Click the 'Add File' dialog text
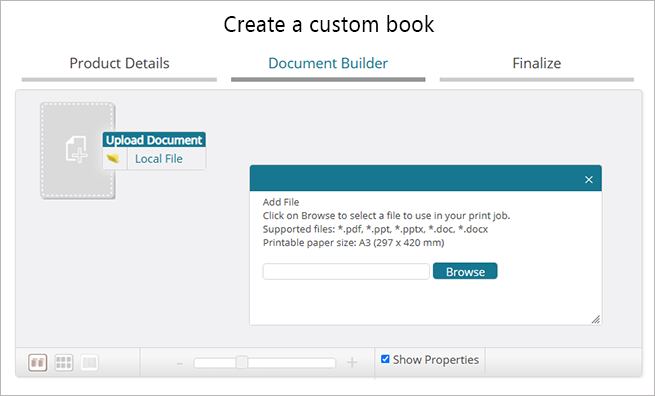 click(281, 202)
